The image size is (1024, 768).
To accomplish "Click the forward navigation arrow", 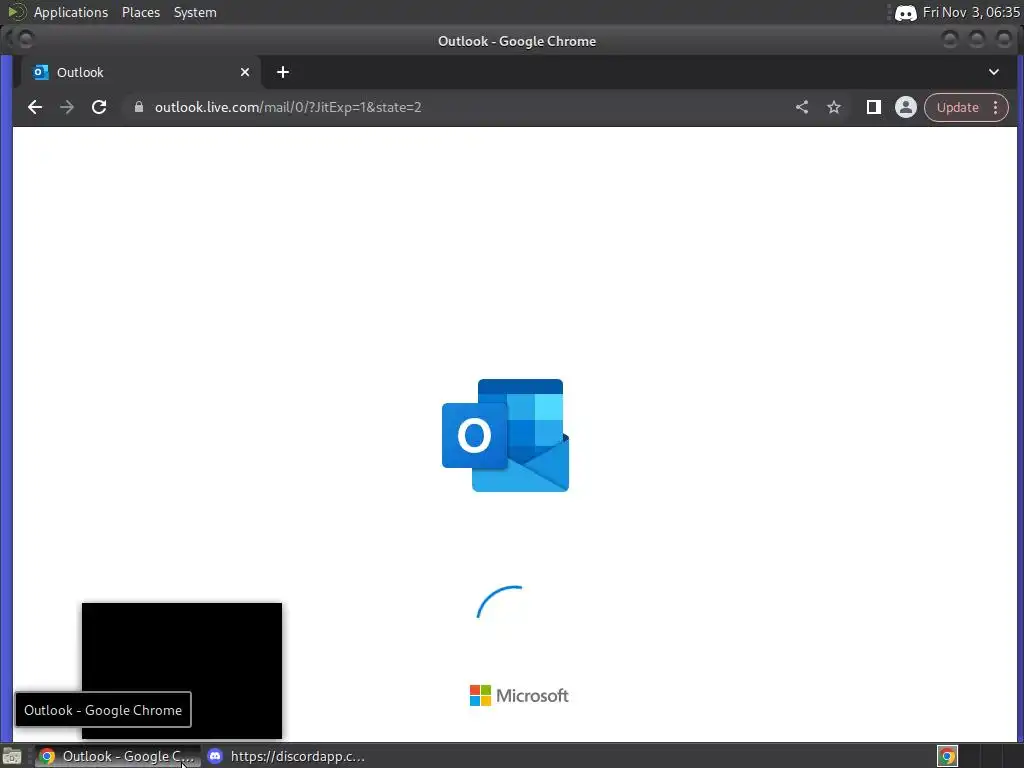I will pos(67,107).
